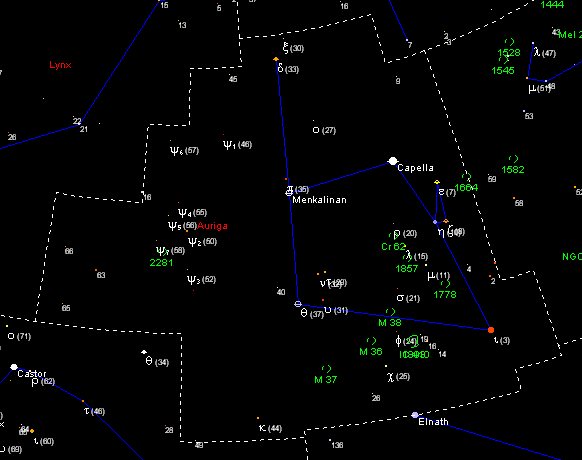Select the M 38 cluster symbol
This screenshot has height=460, width=582.
pyautogui.click(x=390, y=312)
